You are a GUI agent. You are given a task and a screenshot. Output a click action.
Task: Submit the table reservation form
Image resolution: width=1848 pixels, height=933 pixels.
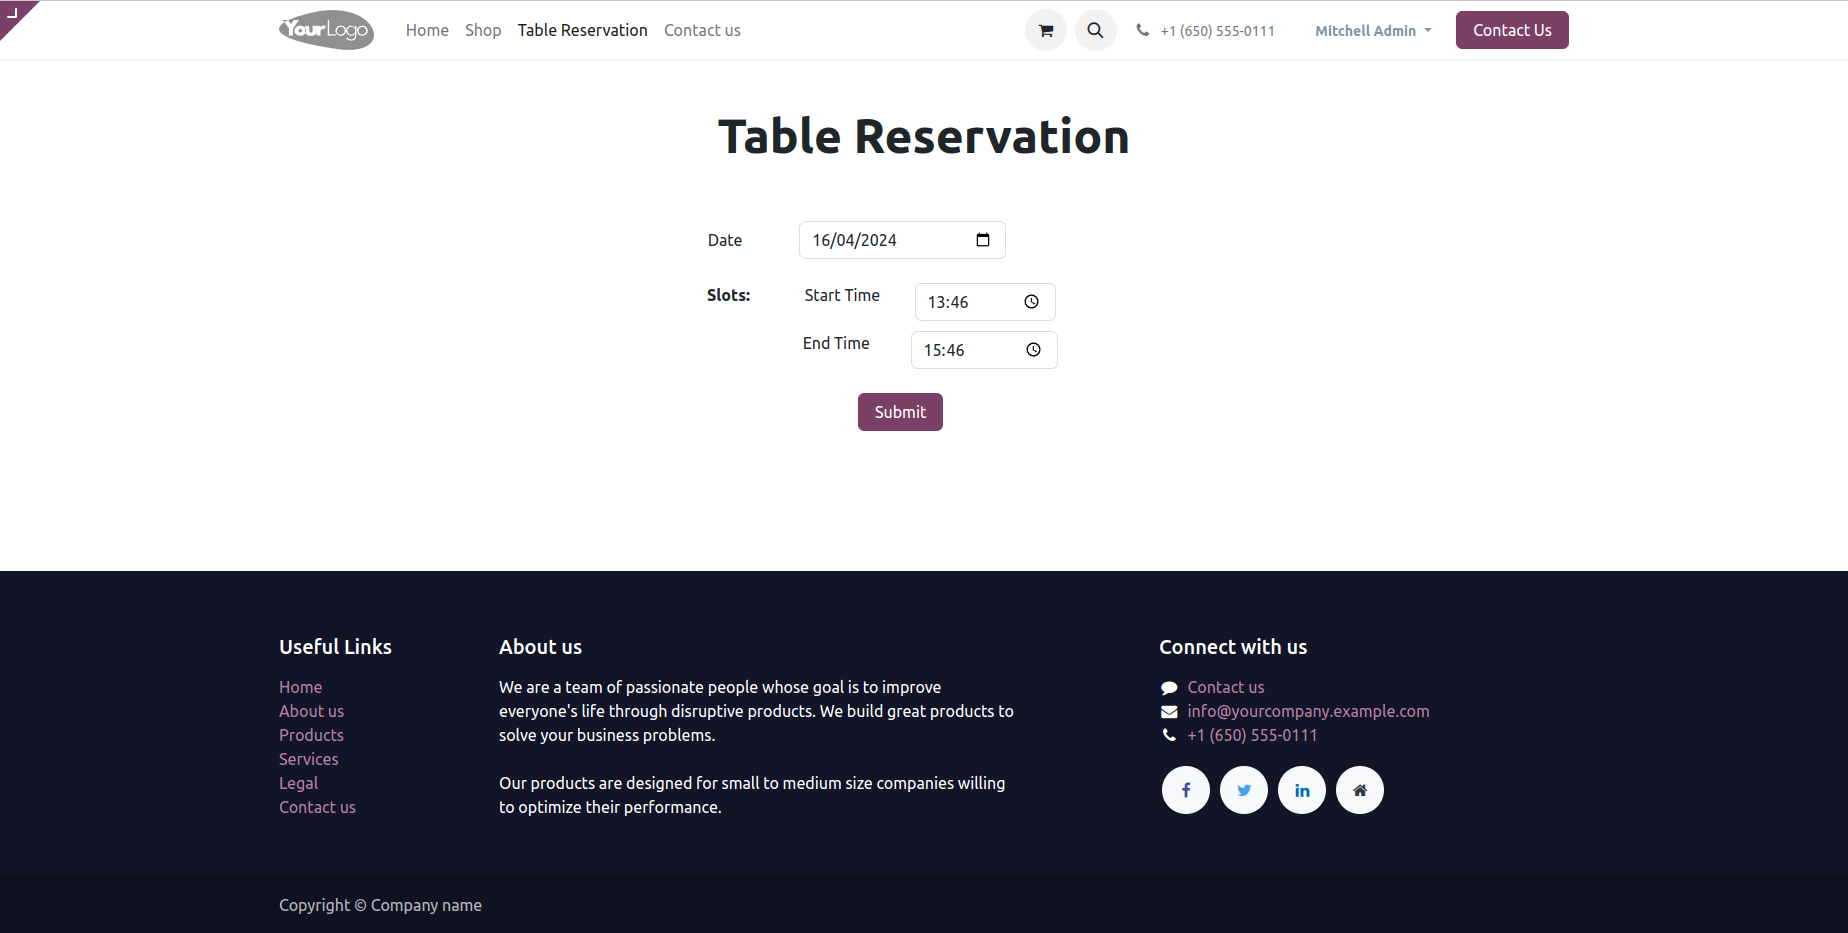coord(900,412)
